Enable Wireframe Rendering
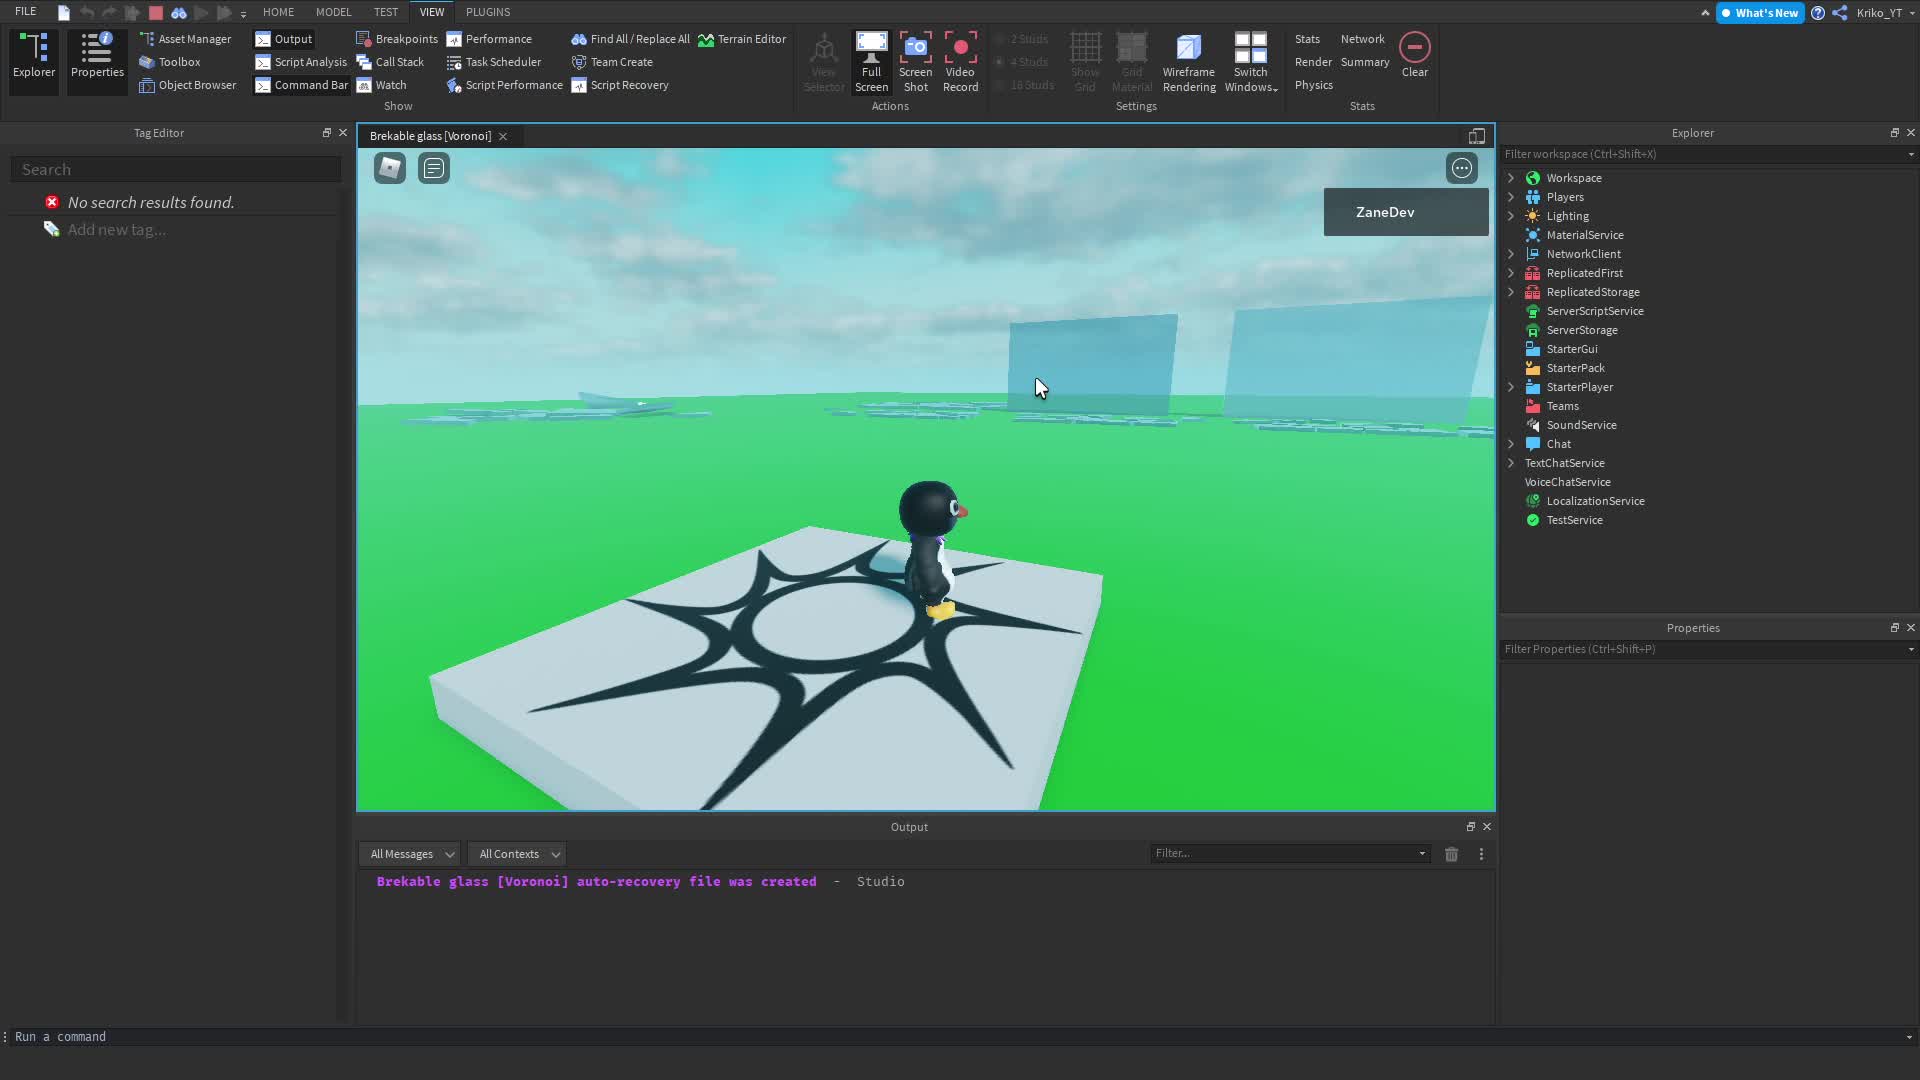The width and height of the screenshot is (1920, 1080). click(x=1188, y=60)
